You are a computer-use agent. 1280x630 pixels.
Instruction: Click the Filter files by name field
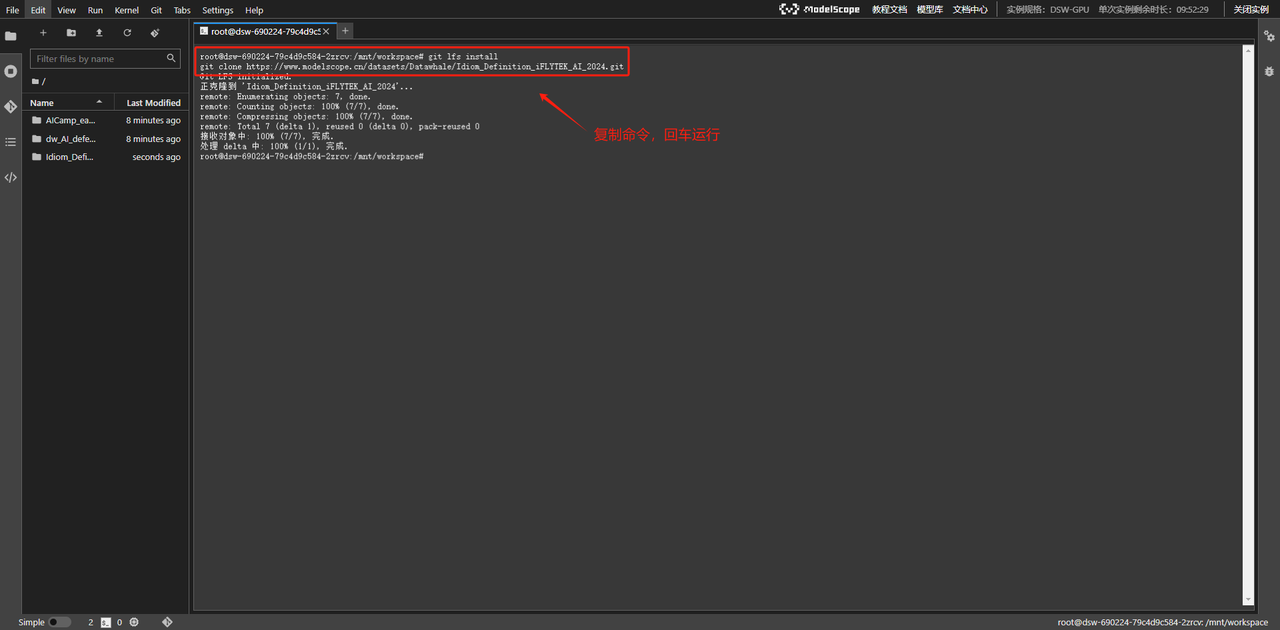coord(98,59)
